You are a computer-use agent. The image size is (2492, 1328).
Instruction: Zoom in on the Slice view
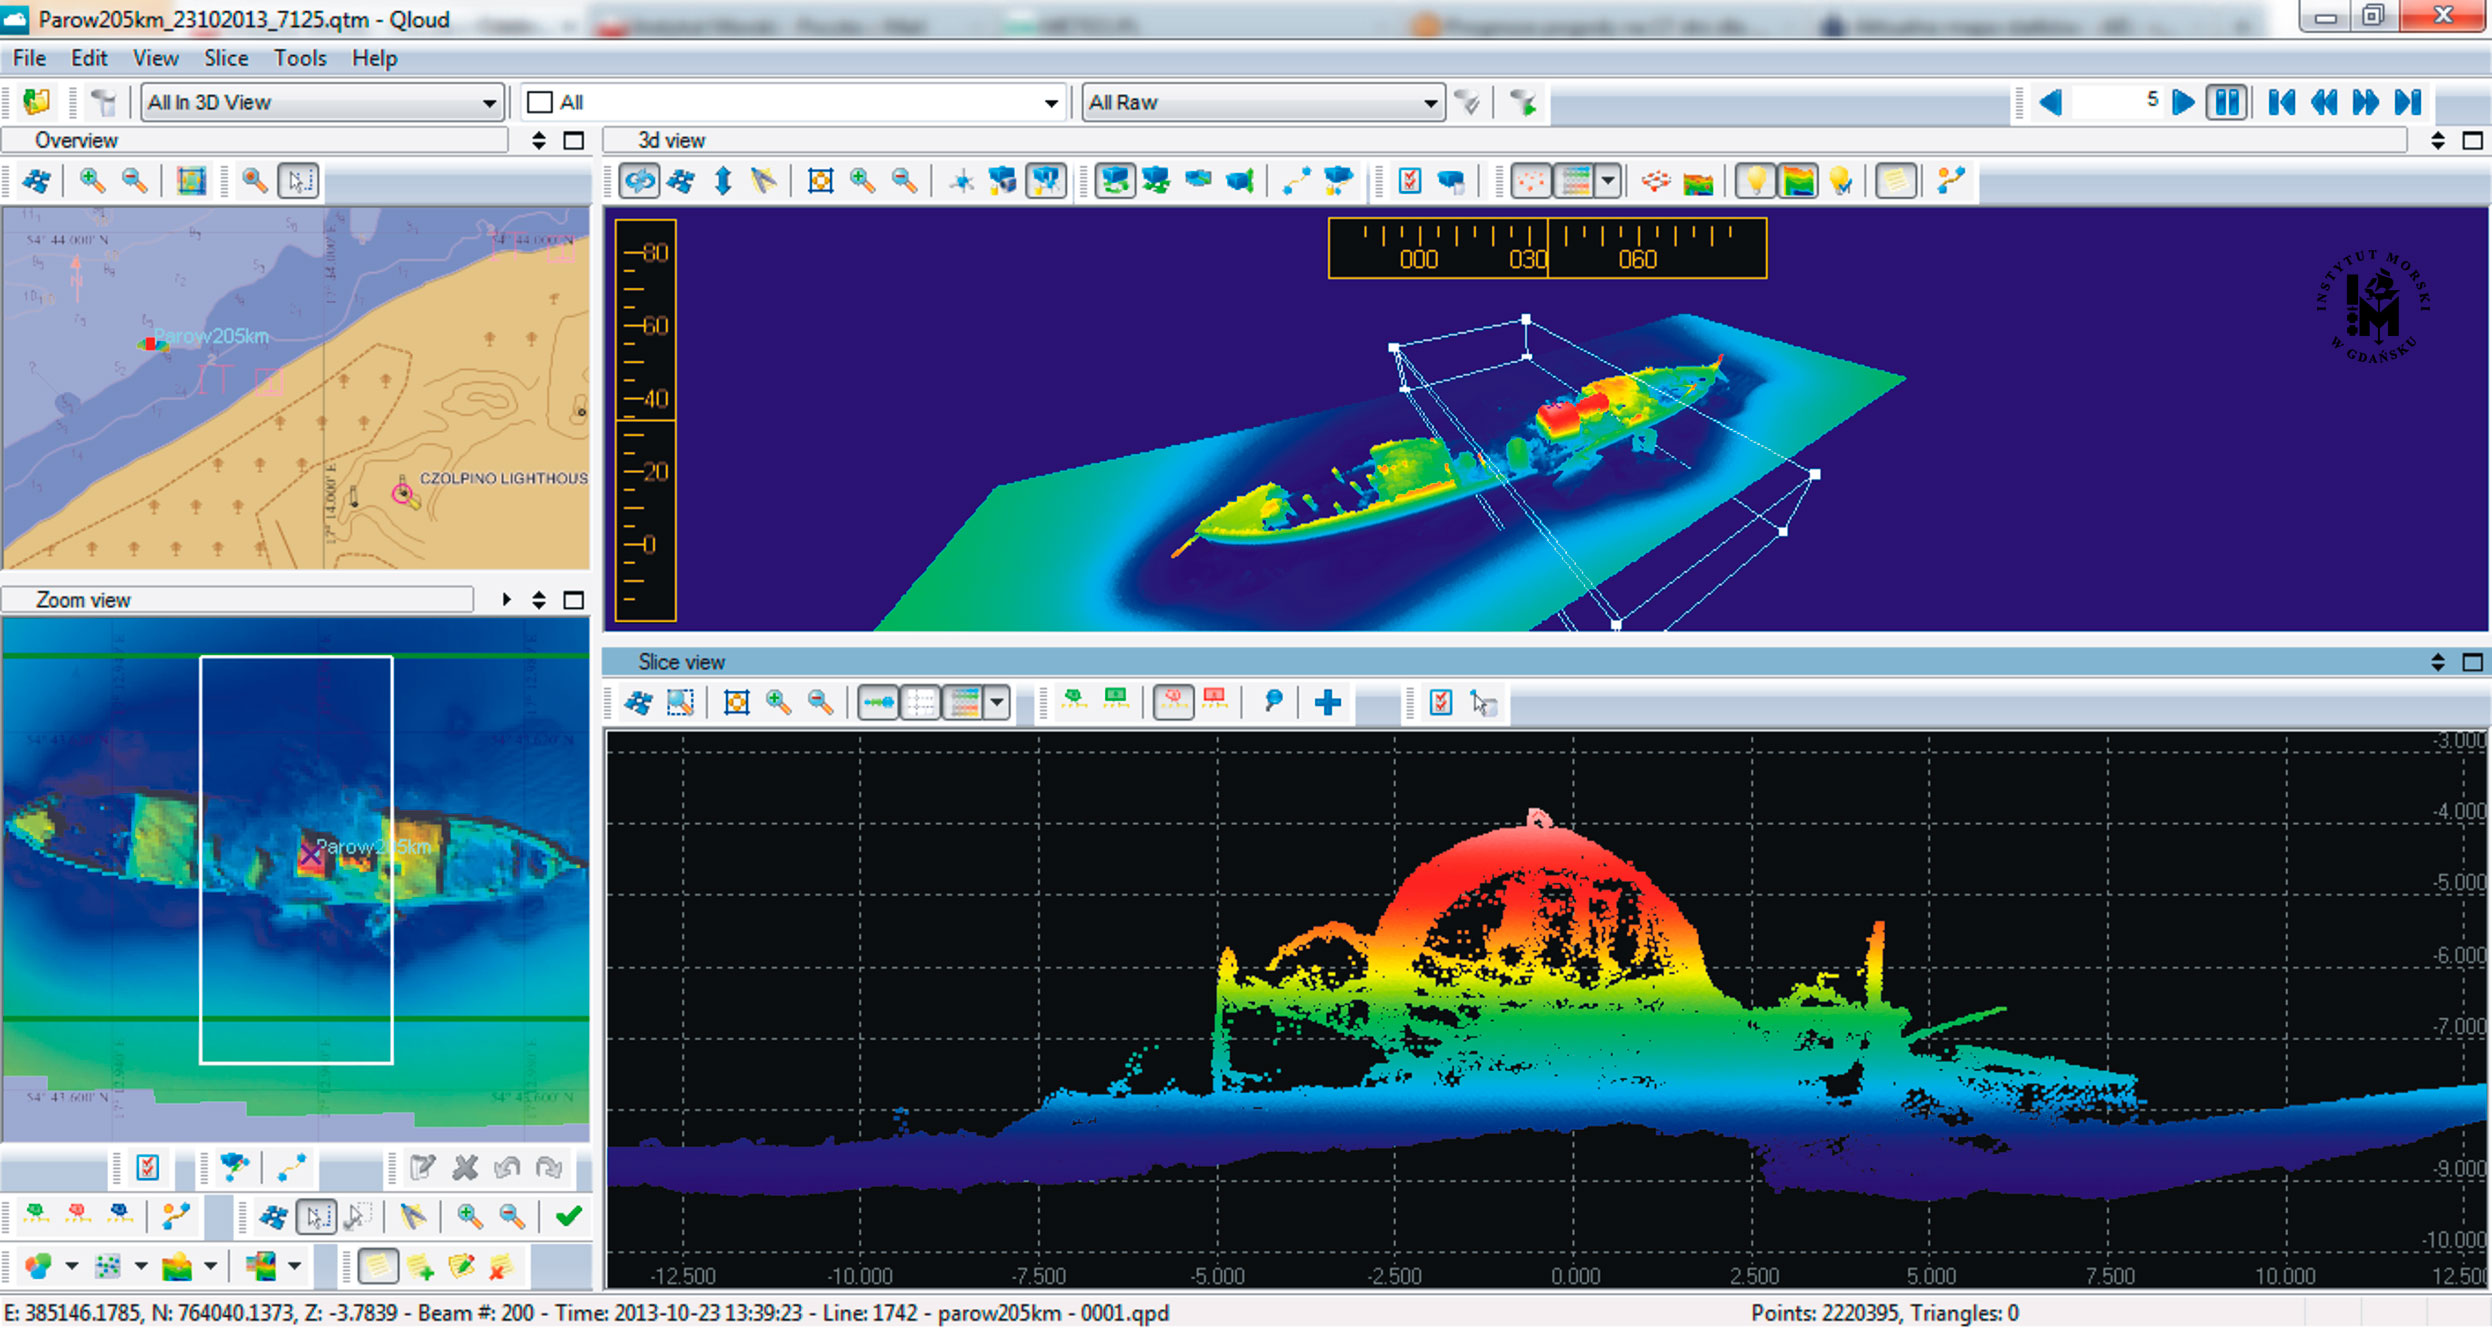tap(778, 703)
